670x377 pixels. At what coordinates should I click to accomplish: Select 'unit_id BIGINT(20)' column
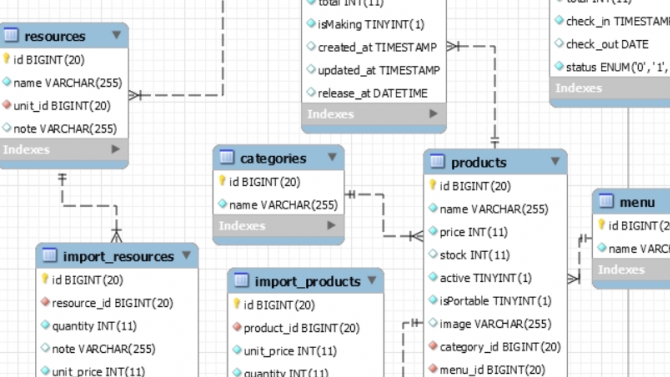[x=62, y=106]
